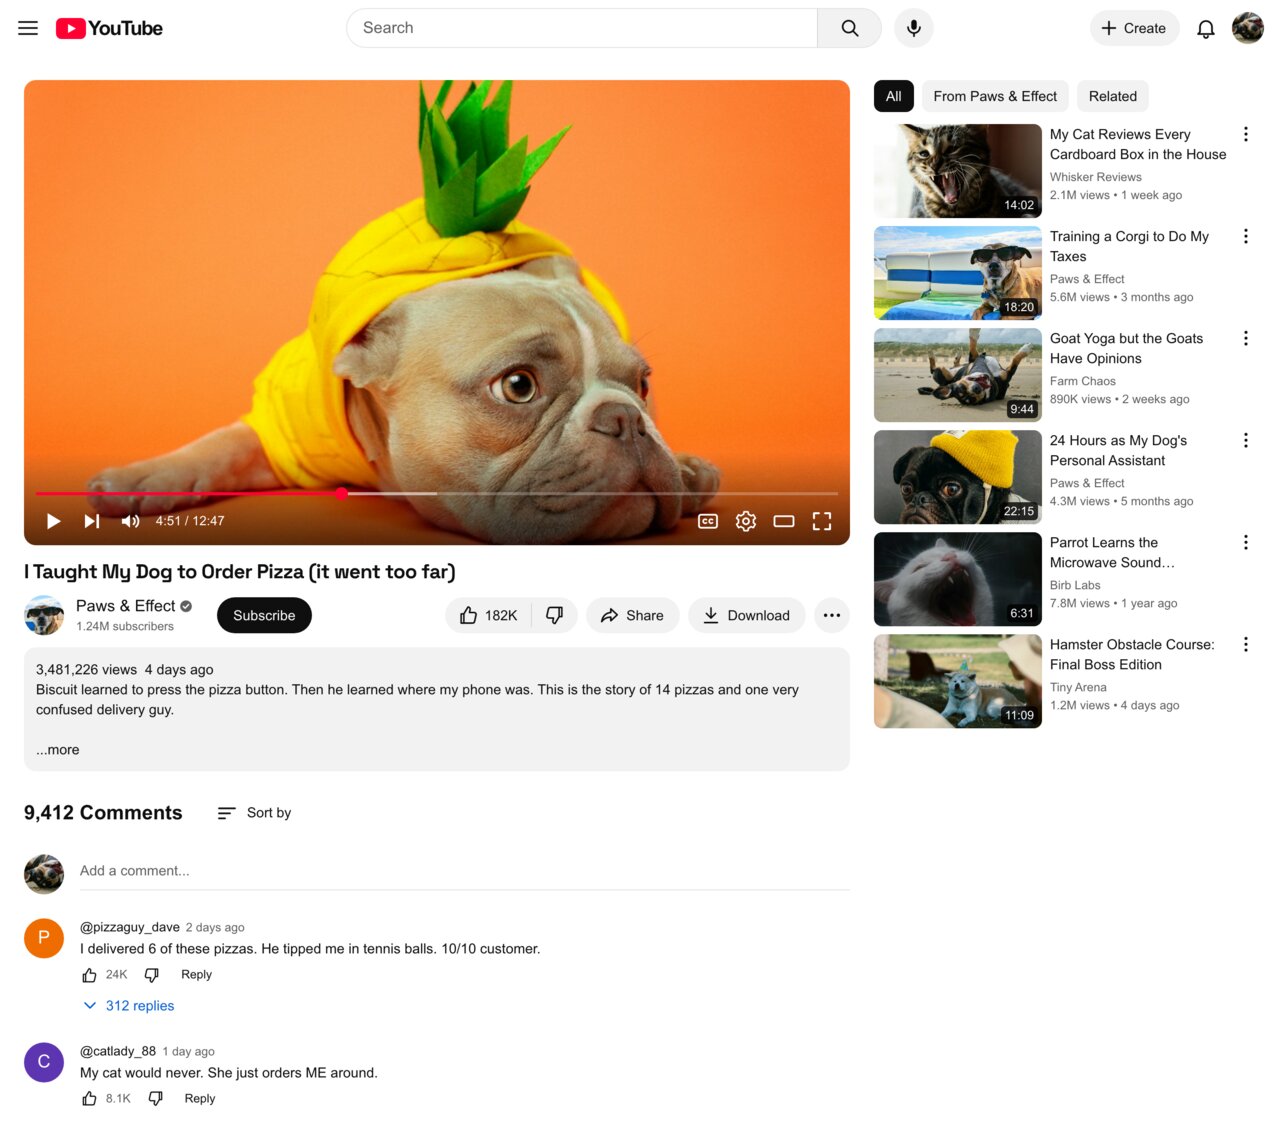Open @pizzaguy_dave avatar
This screenshot has height=1133, width=1280.
click(44, 938)
